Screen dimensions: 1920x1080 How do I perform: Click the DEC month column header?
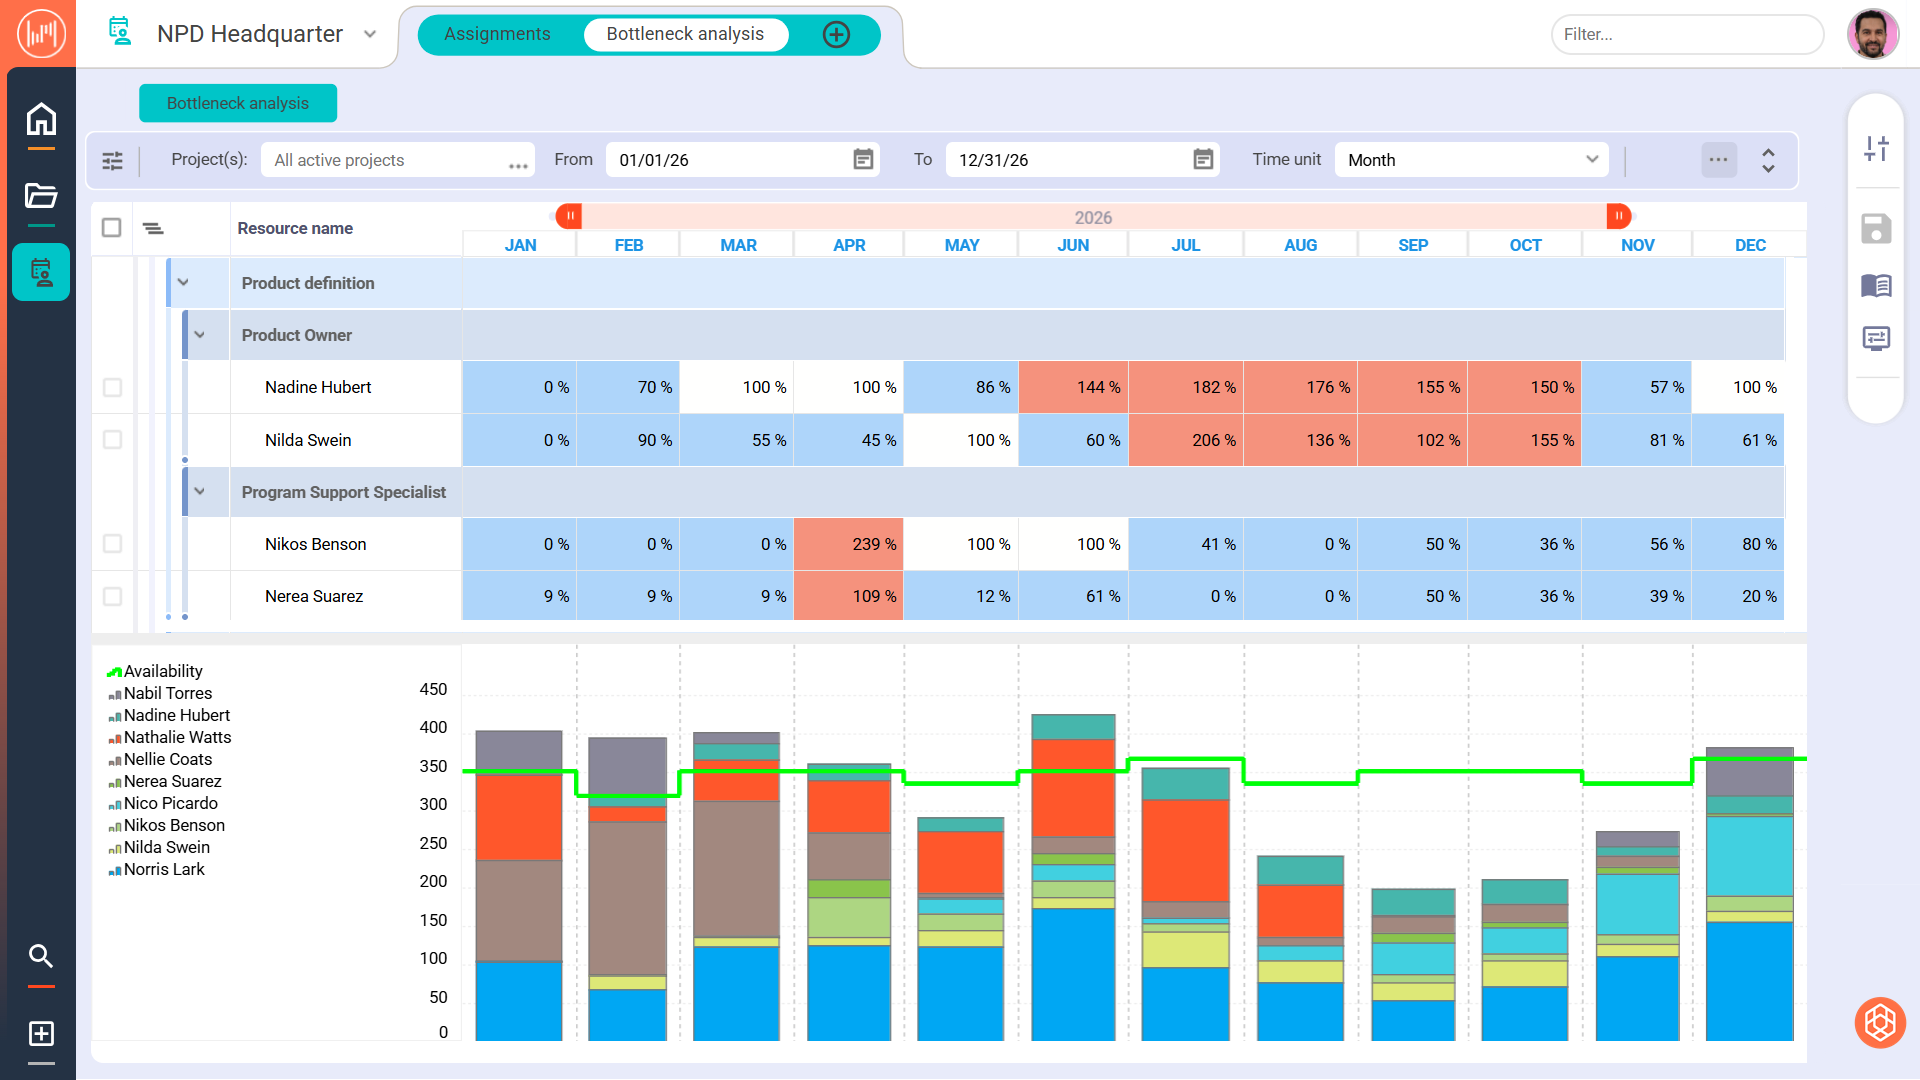(1750, 245)
